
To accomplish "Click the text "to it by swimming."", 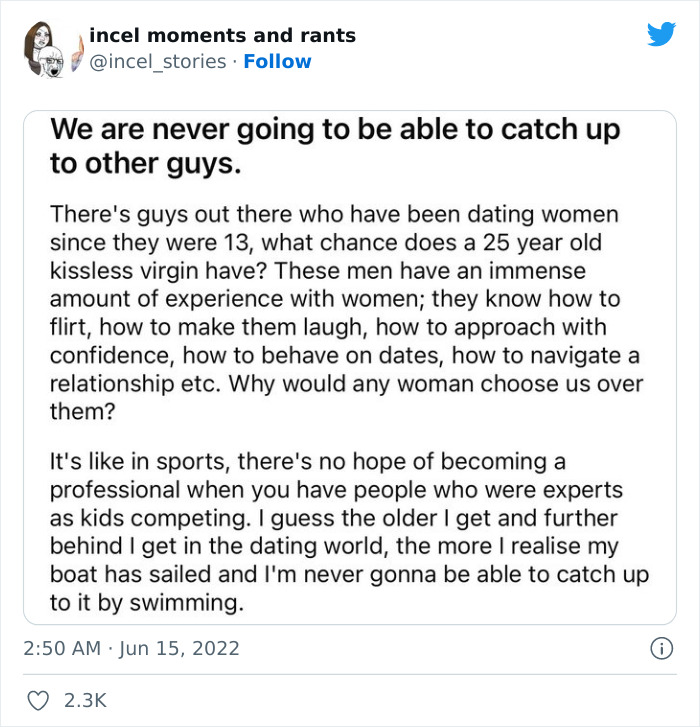I will [x=146, y=603].
